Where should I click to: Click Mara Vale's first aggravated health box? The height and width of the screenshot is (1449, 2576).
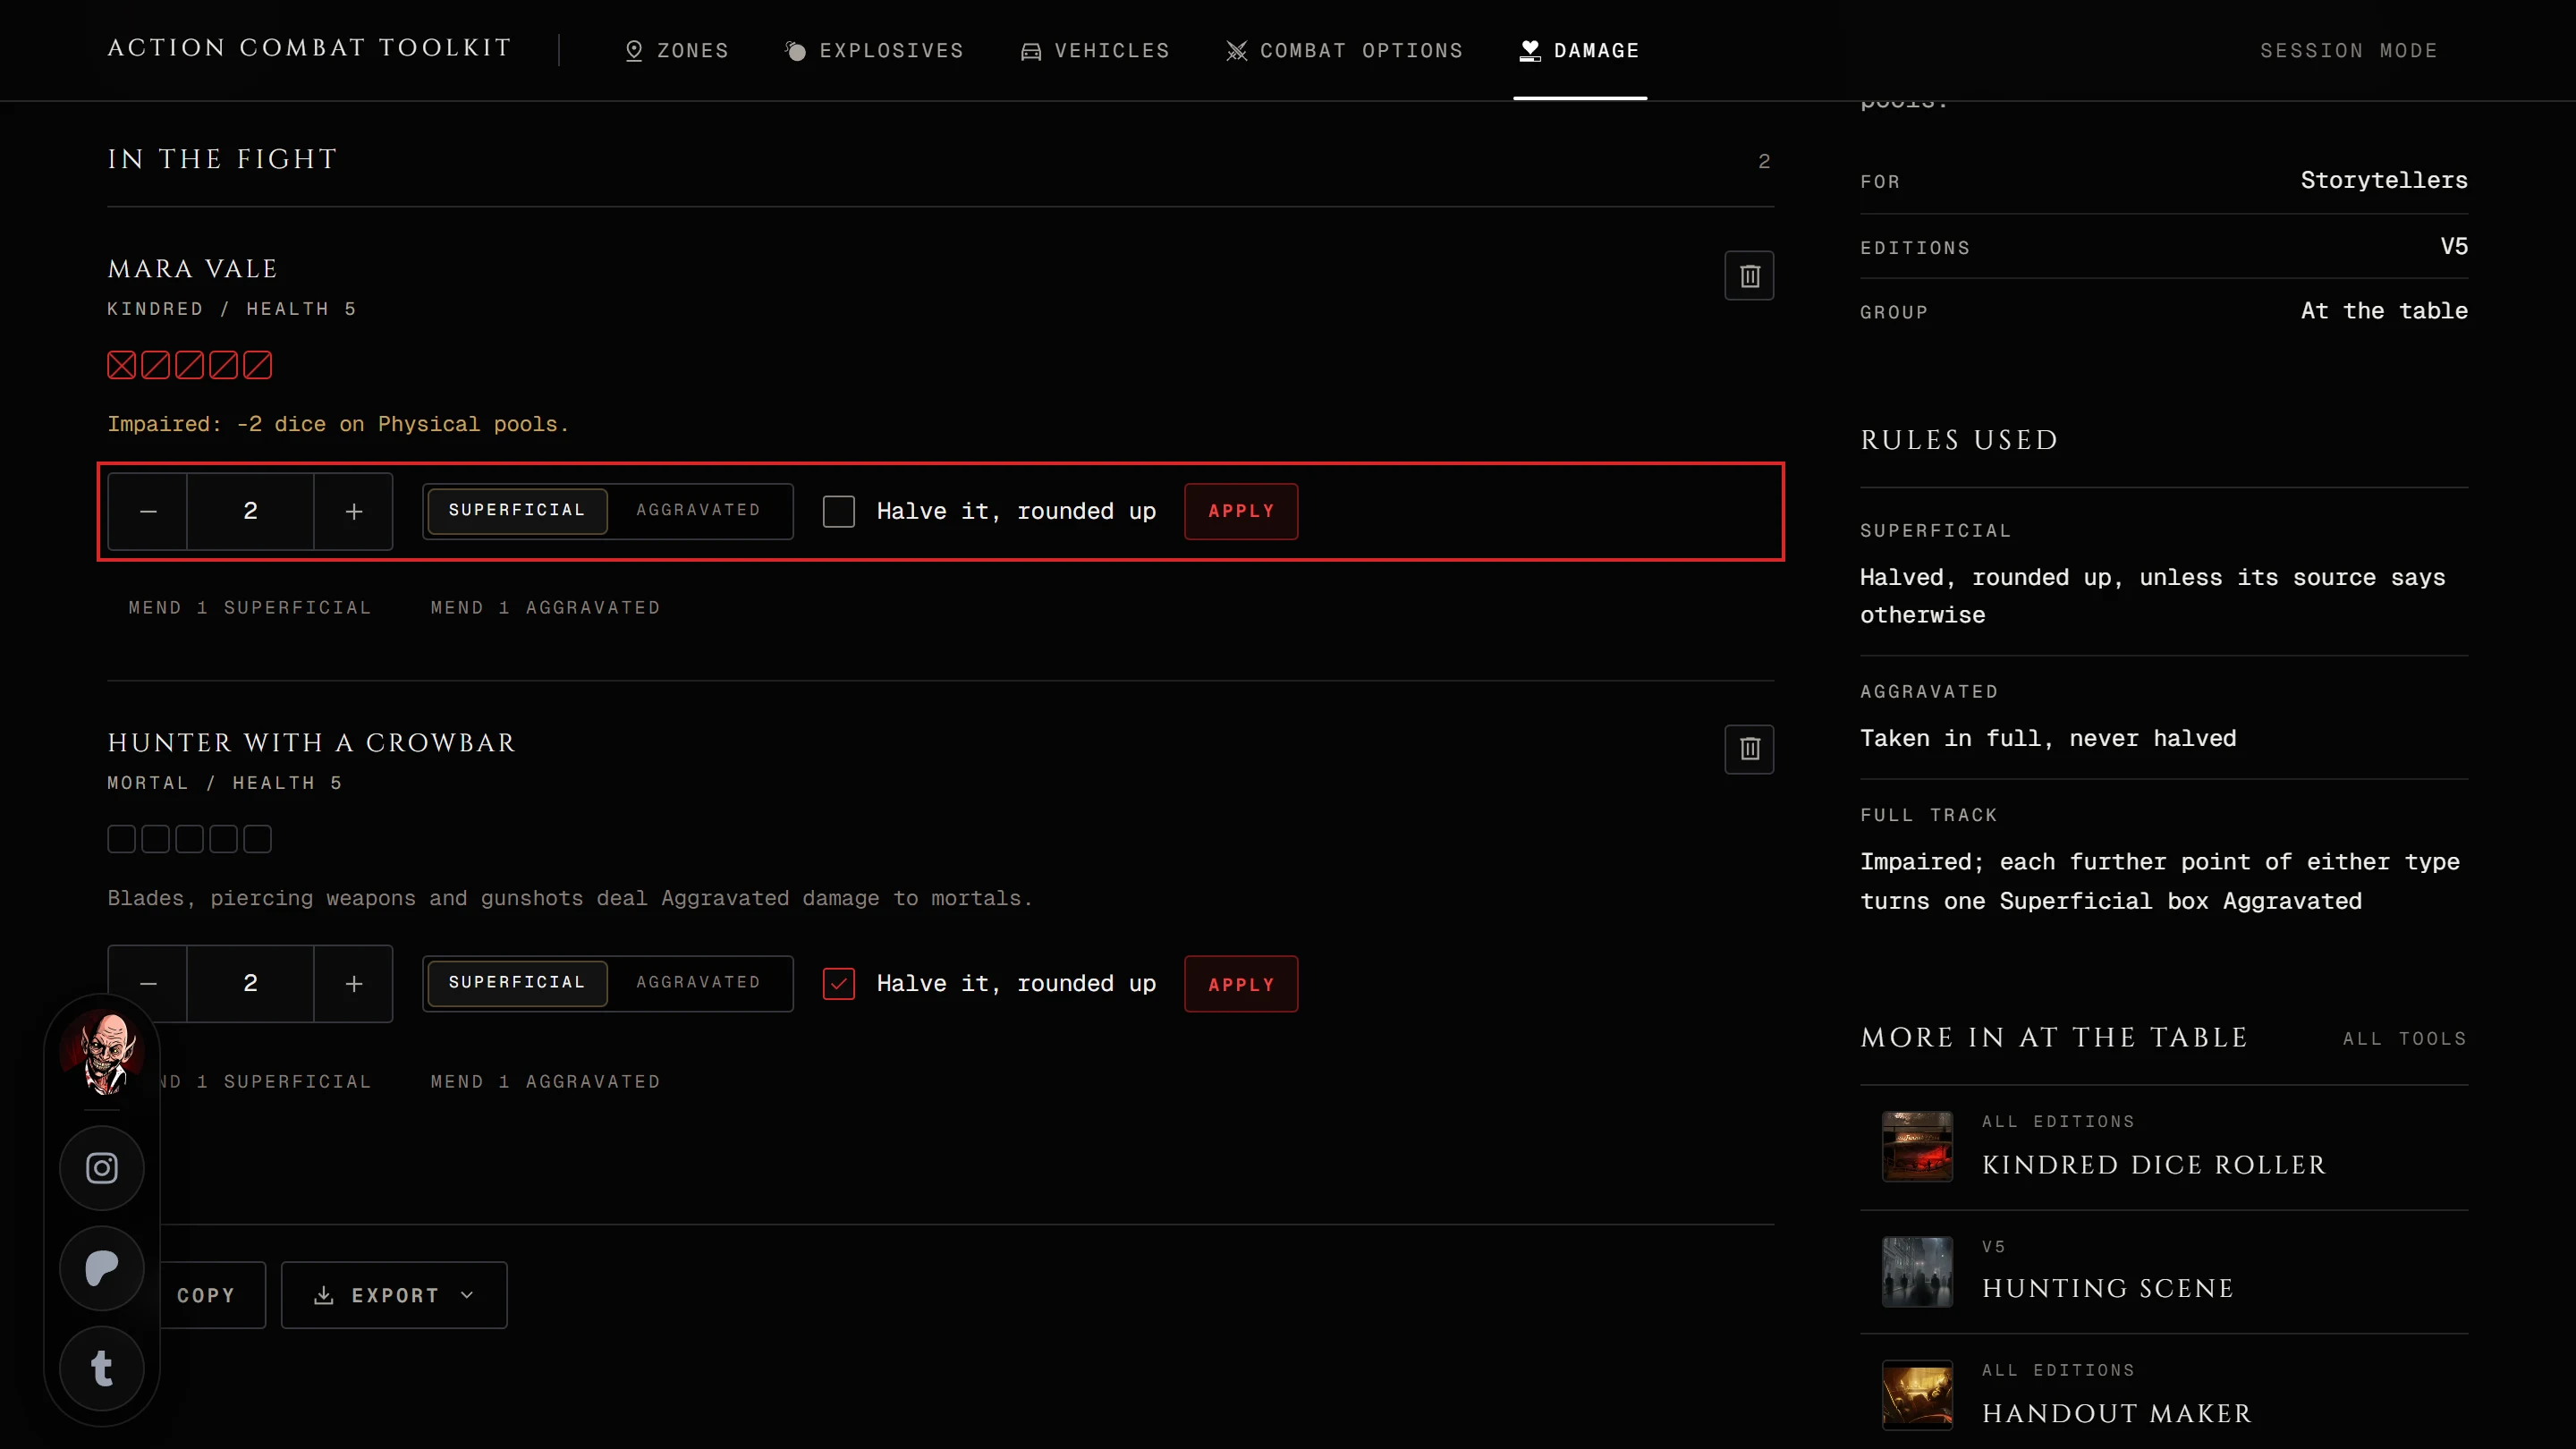click(121, 365)
